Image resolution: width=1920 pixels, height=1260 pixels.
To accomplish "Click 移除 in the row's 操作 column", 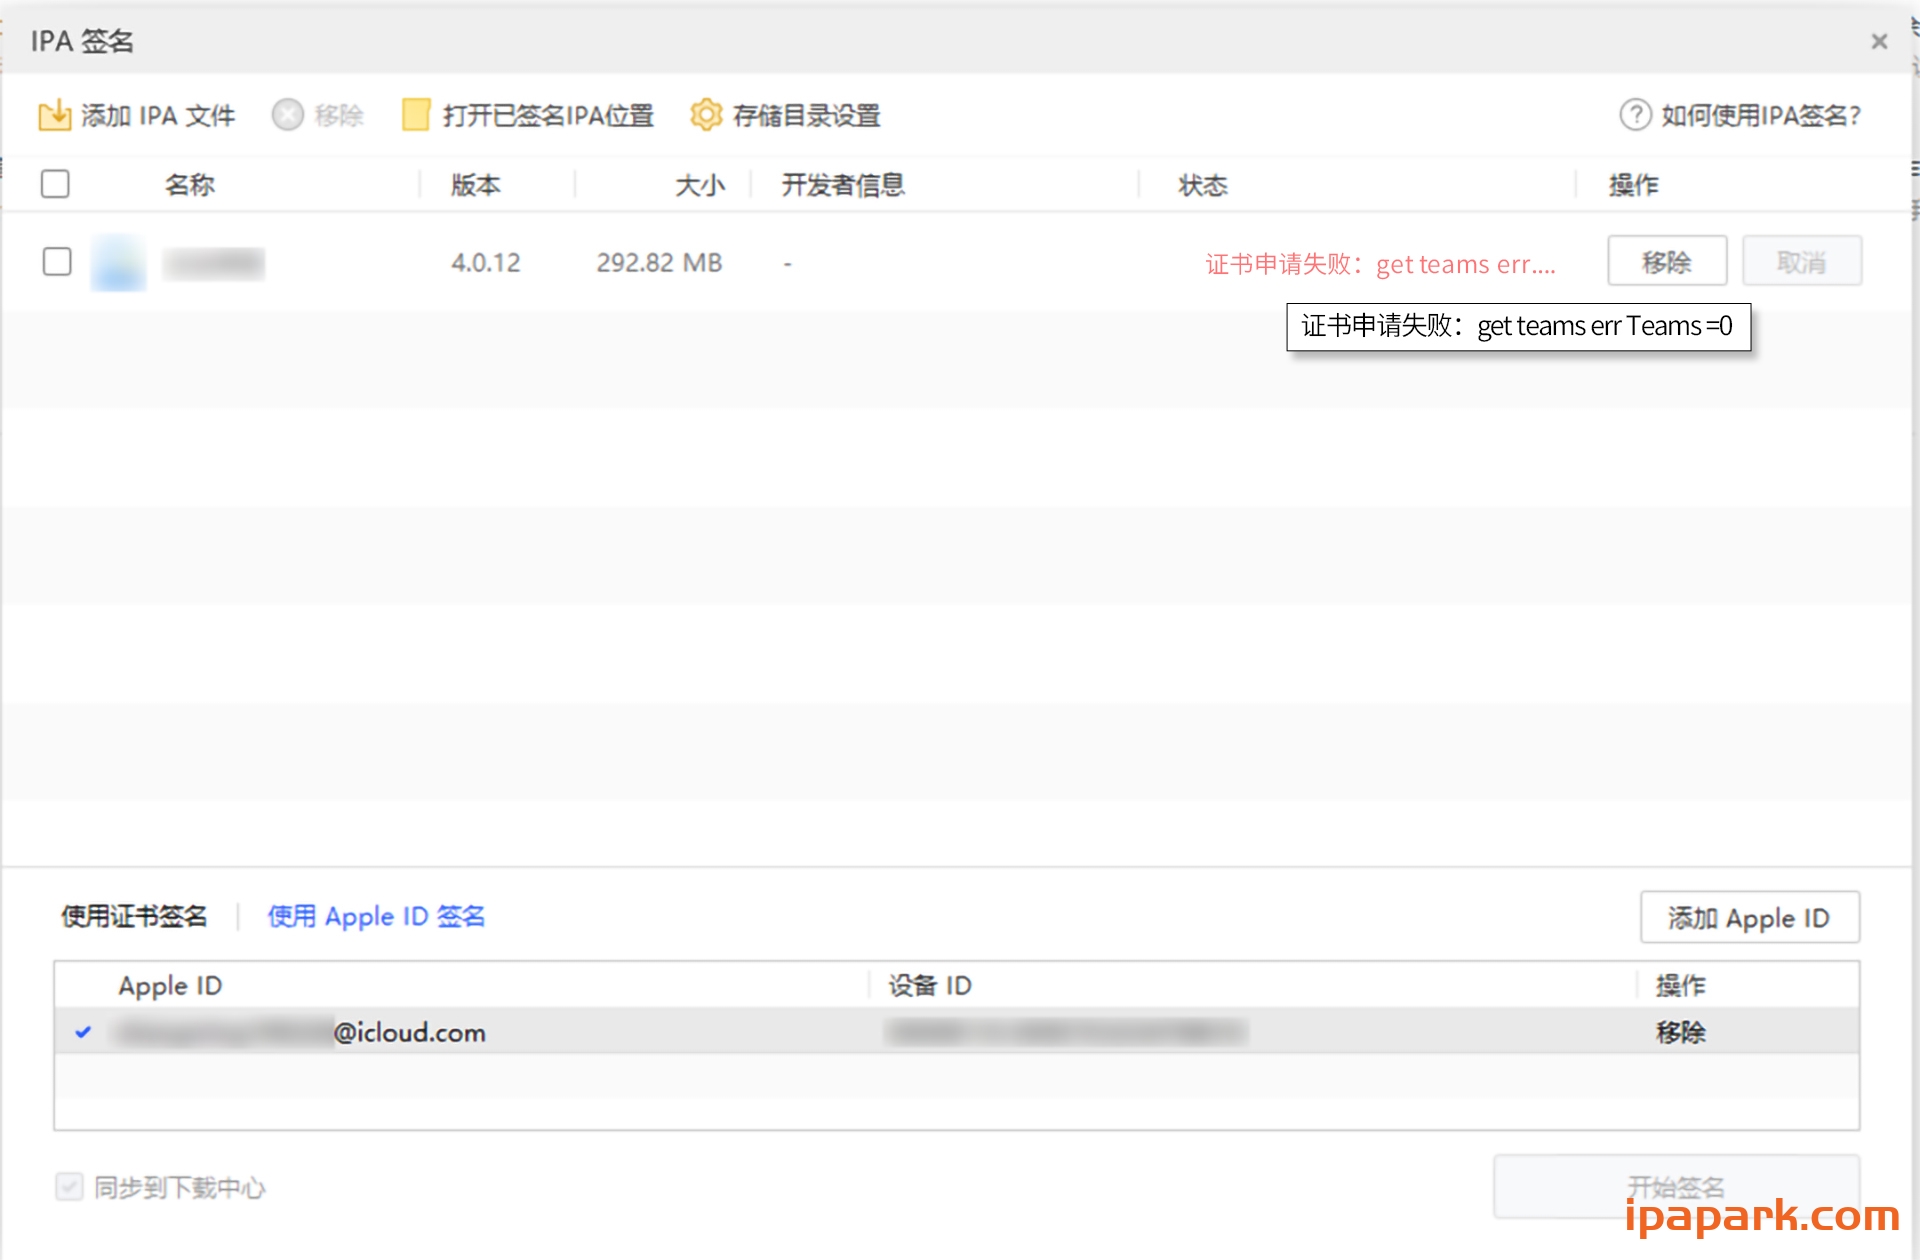I will (1666, 260).
